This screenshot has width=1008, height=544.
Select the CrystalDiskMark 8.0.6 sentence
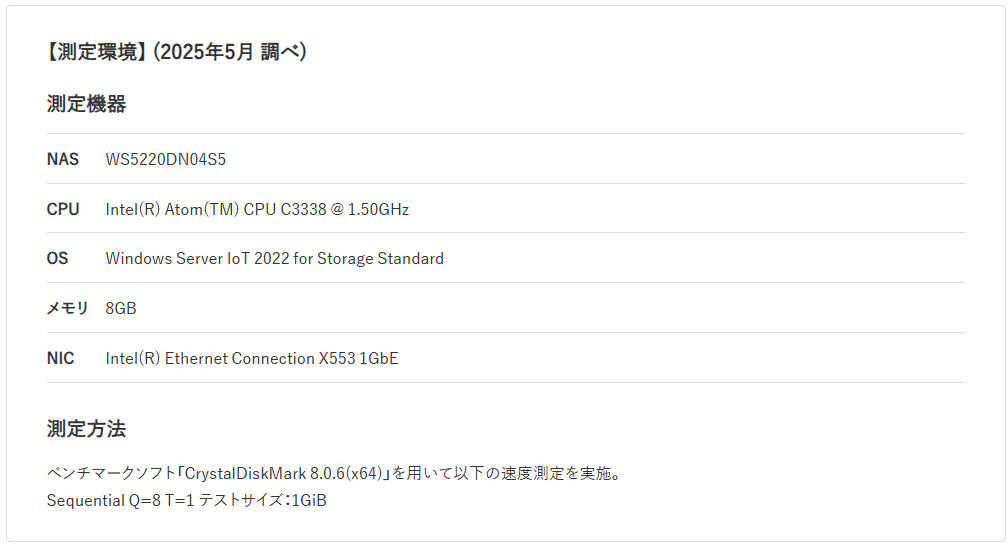[x=334, y=474]
